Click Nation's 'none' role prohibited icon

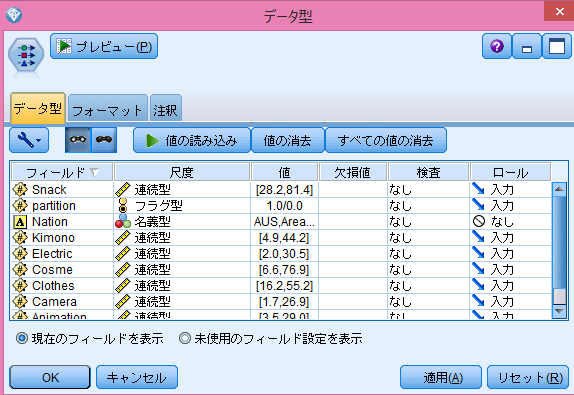pos(479,221)
